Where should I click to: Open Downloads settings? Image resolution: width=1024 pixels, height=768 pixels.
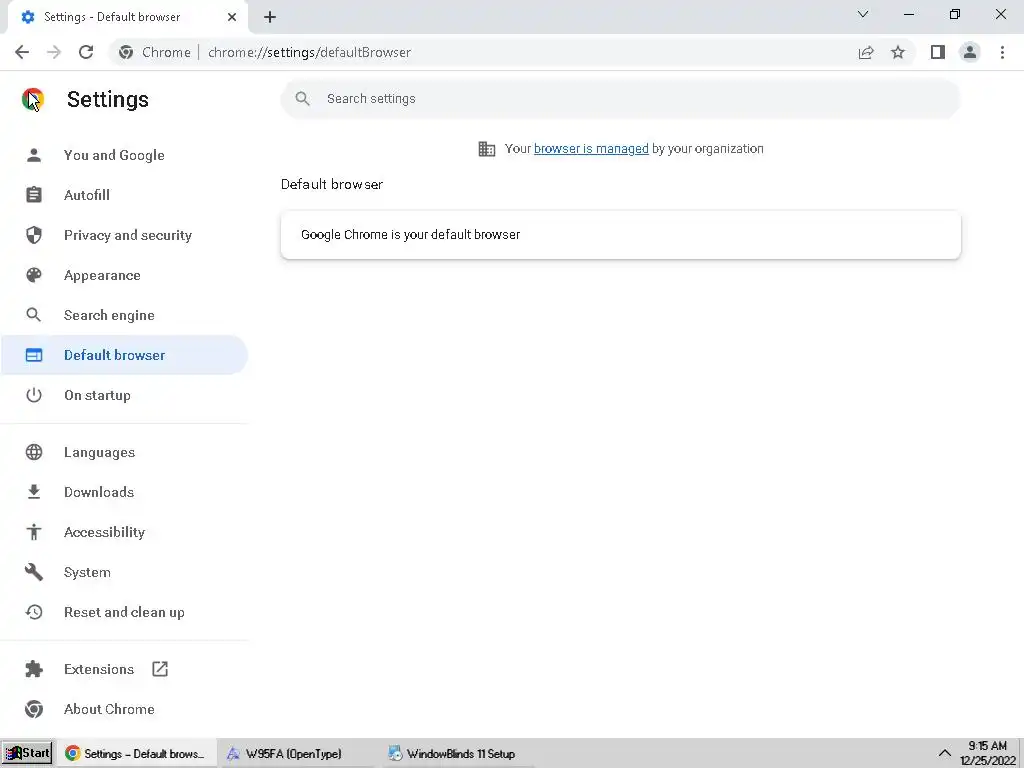[124, 492]
